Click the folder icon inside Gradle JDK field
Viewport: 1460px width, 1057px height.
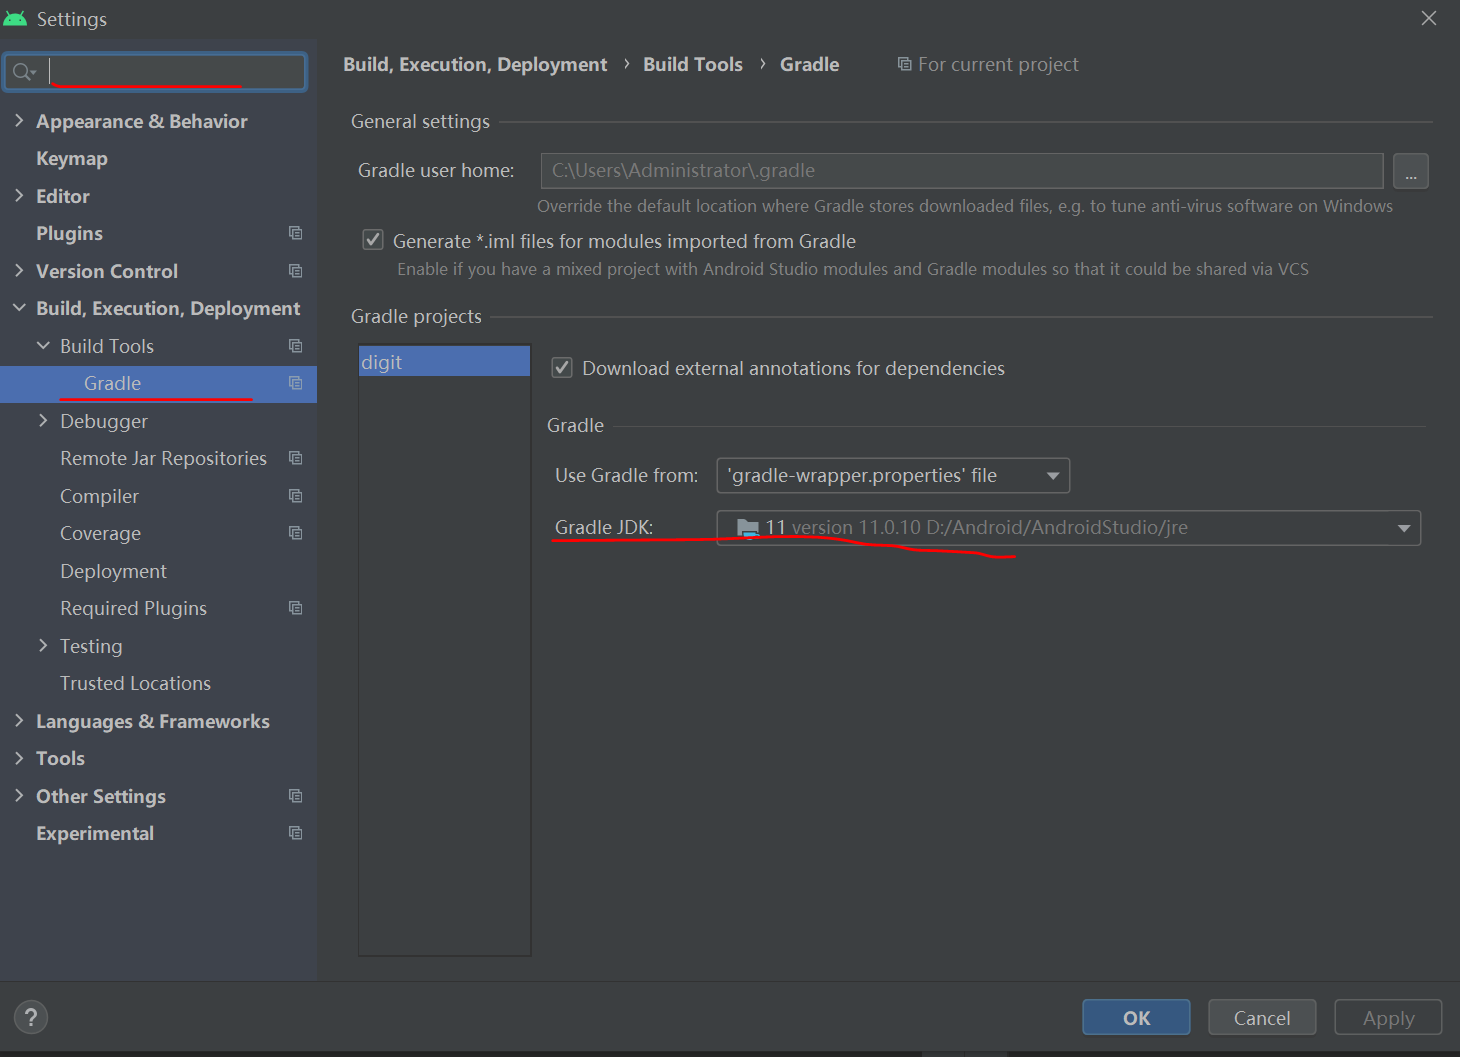(747, 527)
